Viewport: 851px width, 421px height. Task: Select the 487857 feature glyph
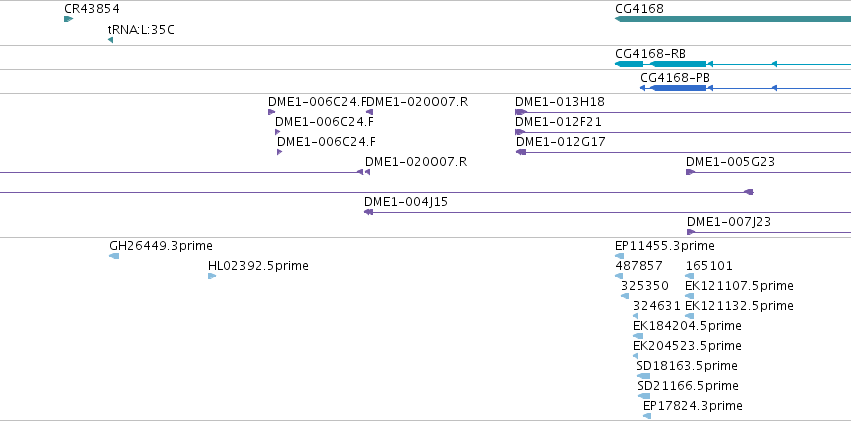point(619,276)
